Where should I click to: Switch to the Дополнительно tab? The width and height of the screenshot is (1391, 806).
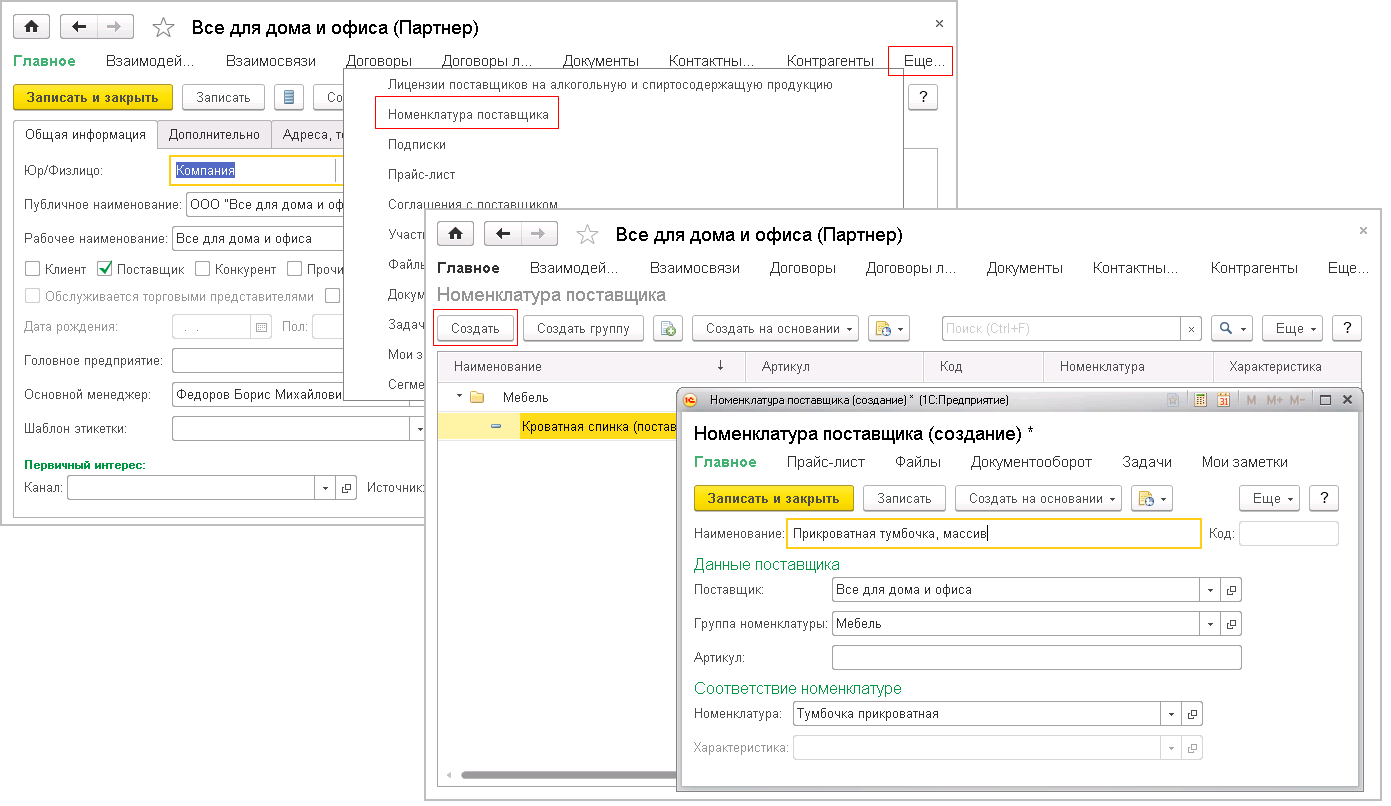(x=214, y=134)
